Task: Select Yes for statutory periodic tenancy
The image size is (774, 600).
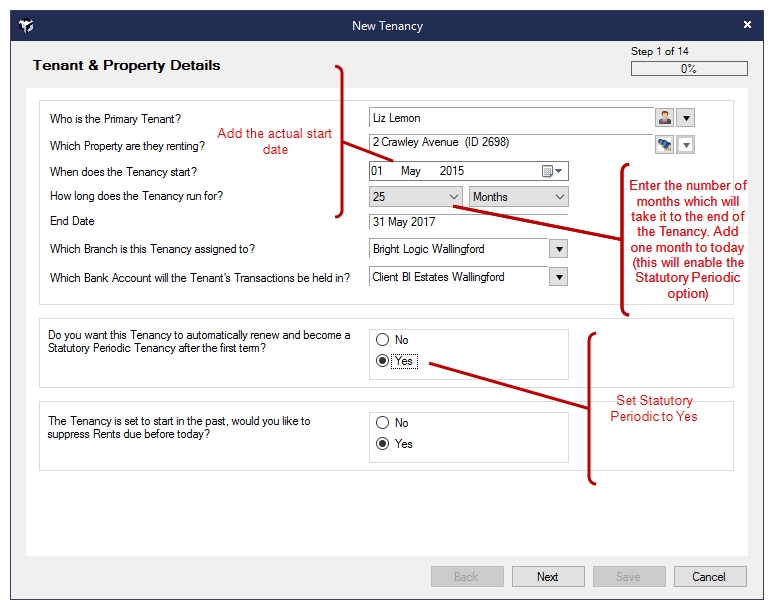Action: coord(383,361)
